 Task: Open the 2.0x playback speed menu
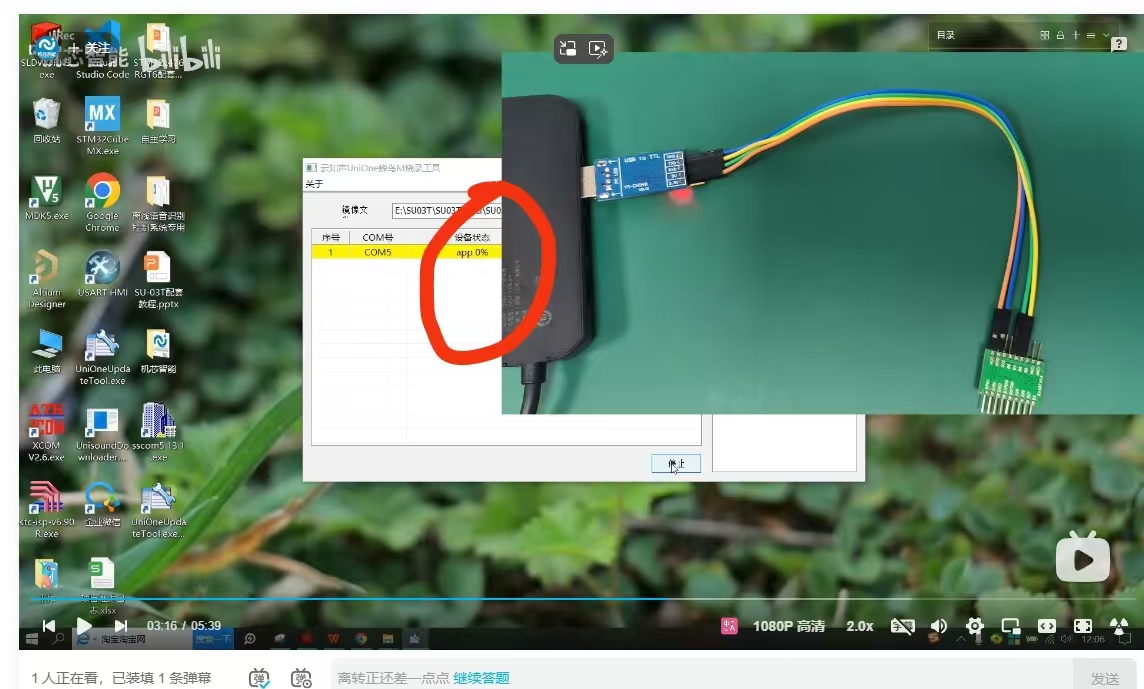pos(859,626)
